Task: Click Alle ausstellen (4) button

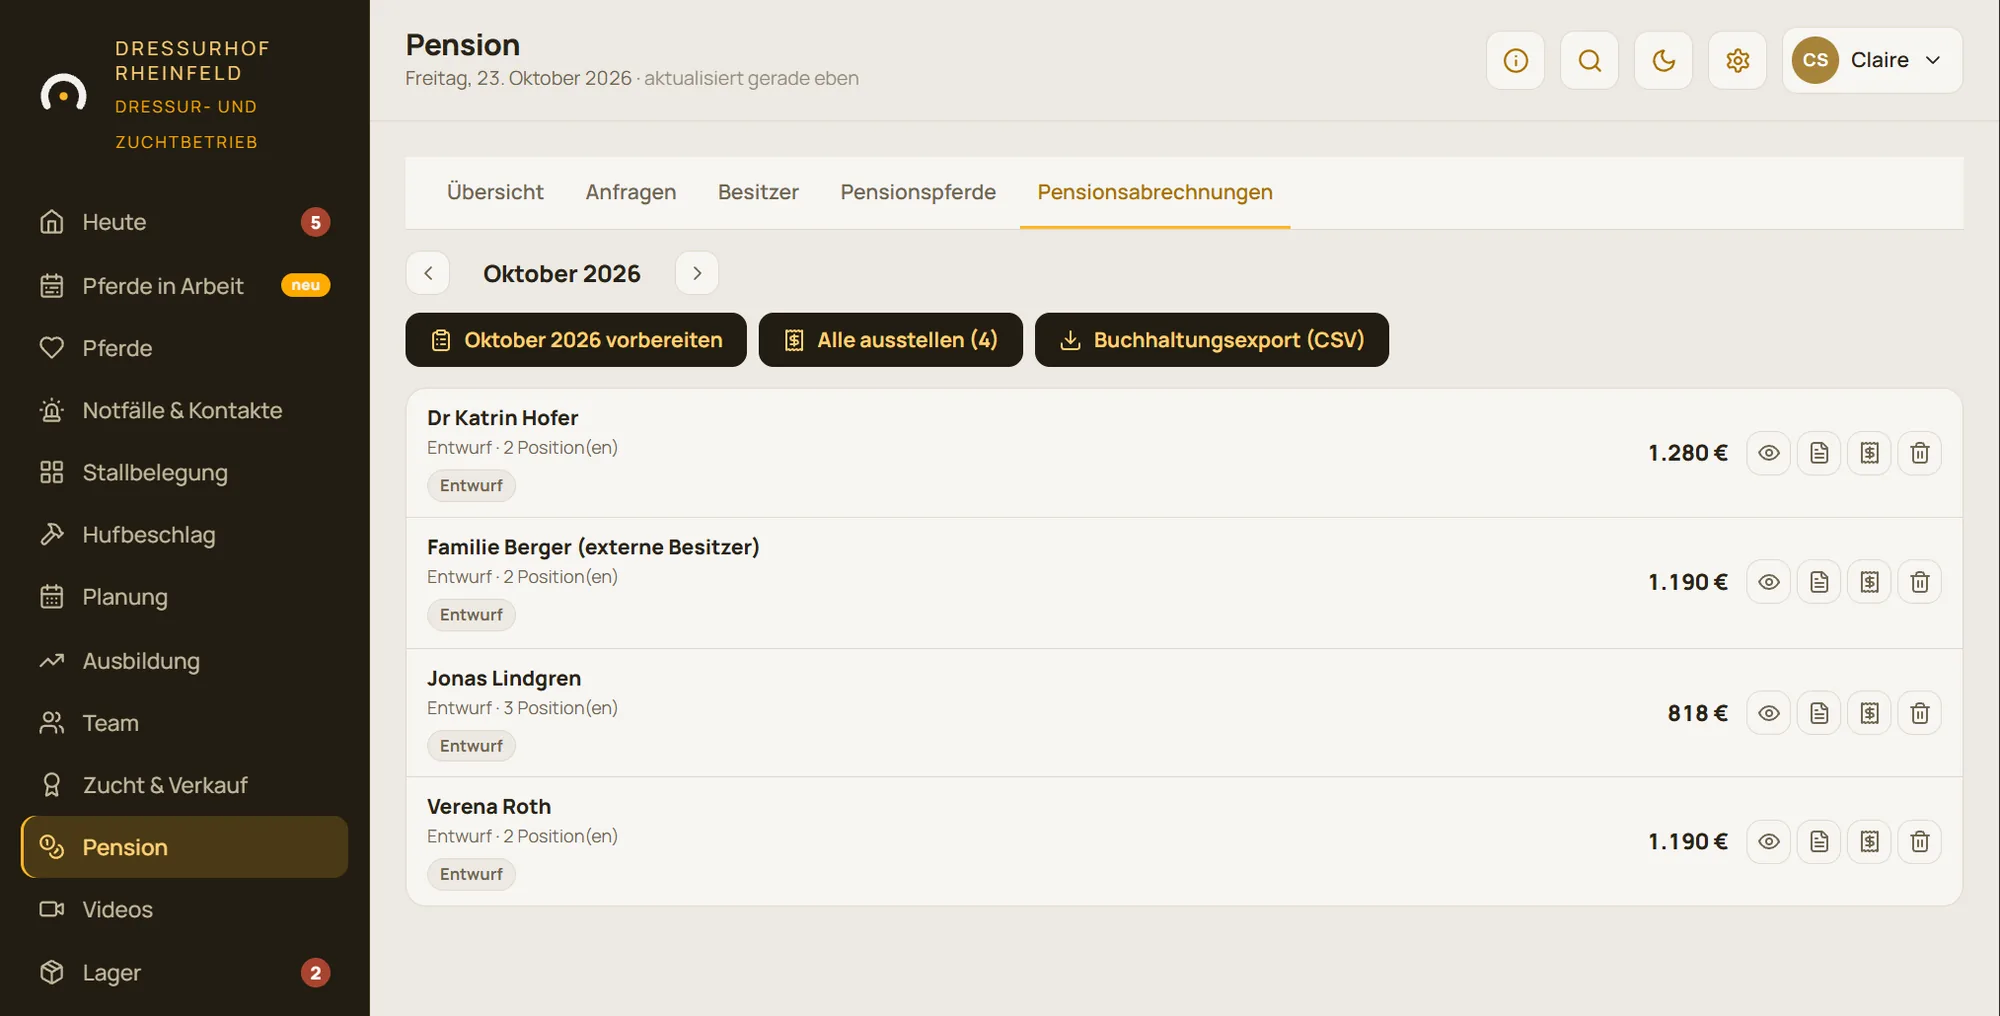Action: pyautogui.click(x=891, y=340)
